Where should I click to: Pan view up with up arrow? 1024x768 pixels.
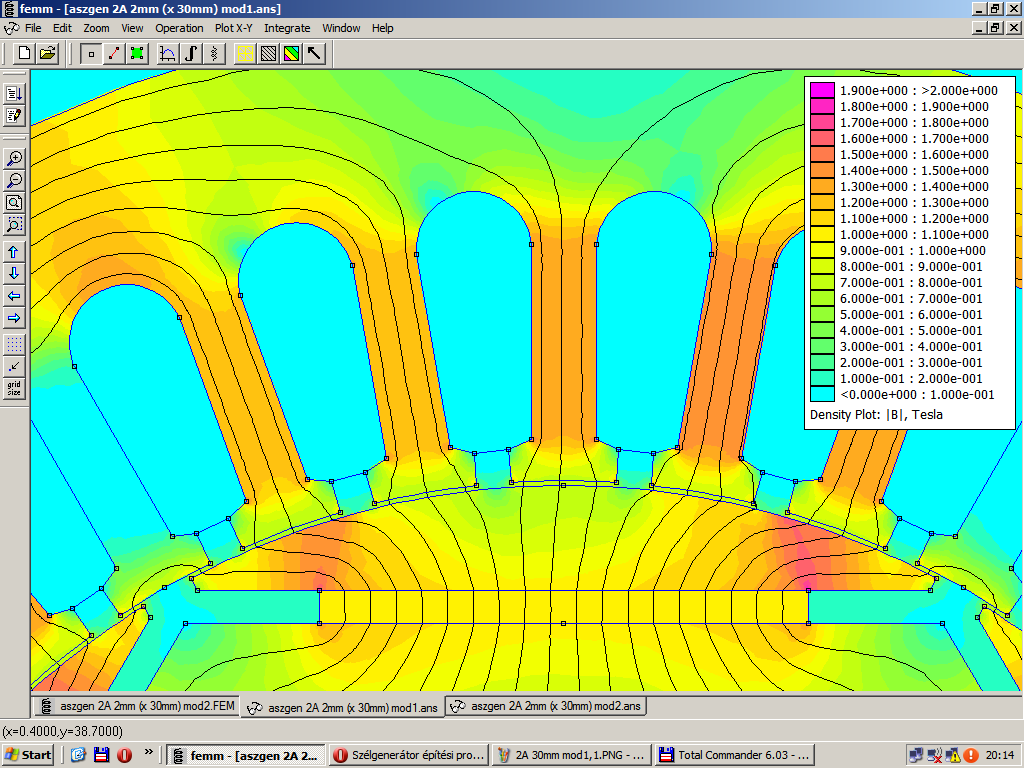click(14, 252)
